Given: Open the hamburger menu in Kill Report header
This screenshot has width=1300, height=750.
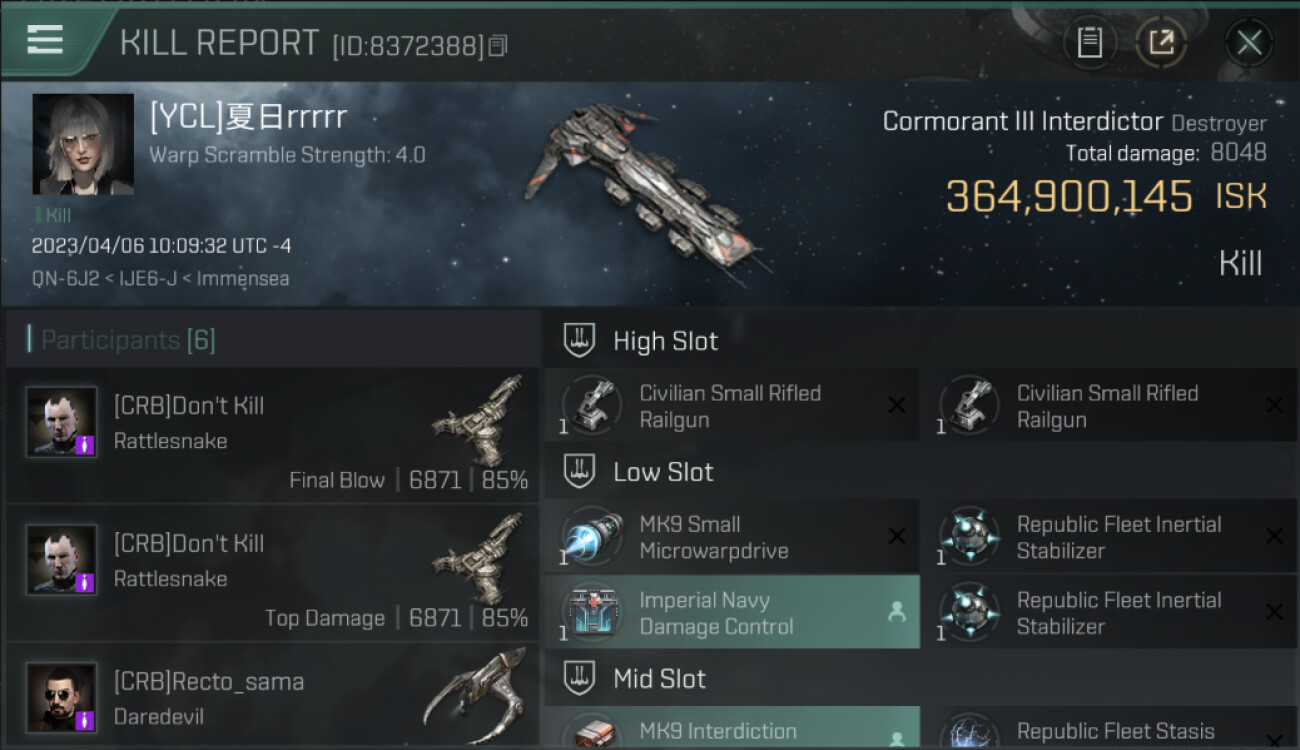Looking at the screenshot, I should click(45, 40).
